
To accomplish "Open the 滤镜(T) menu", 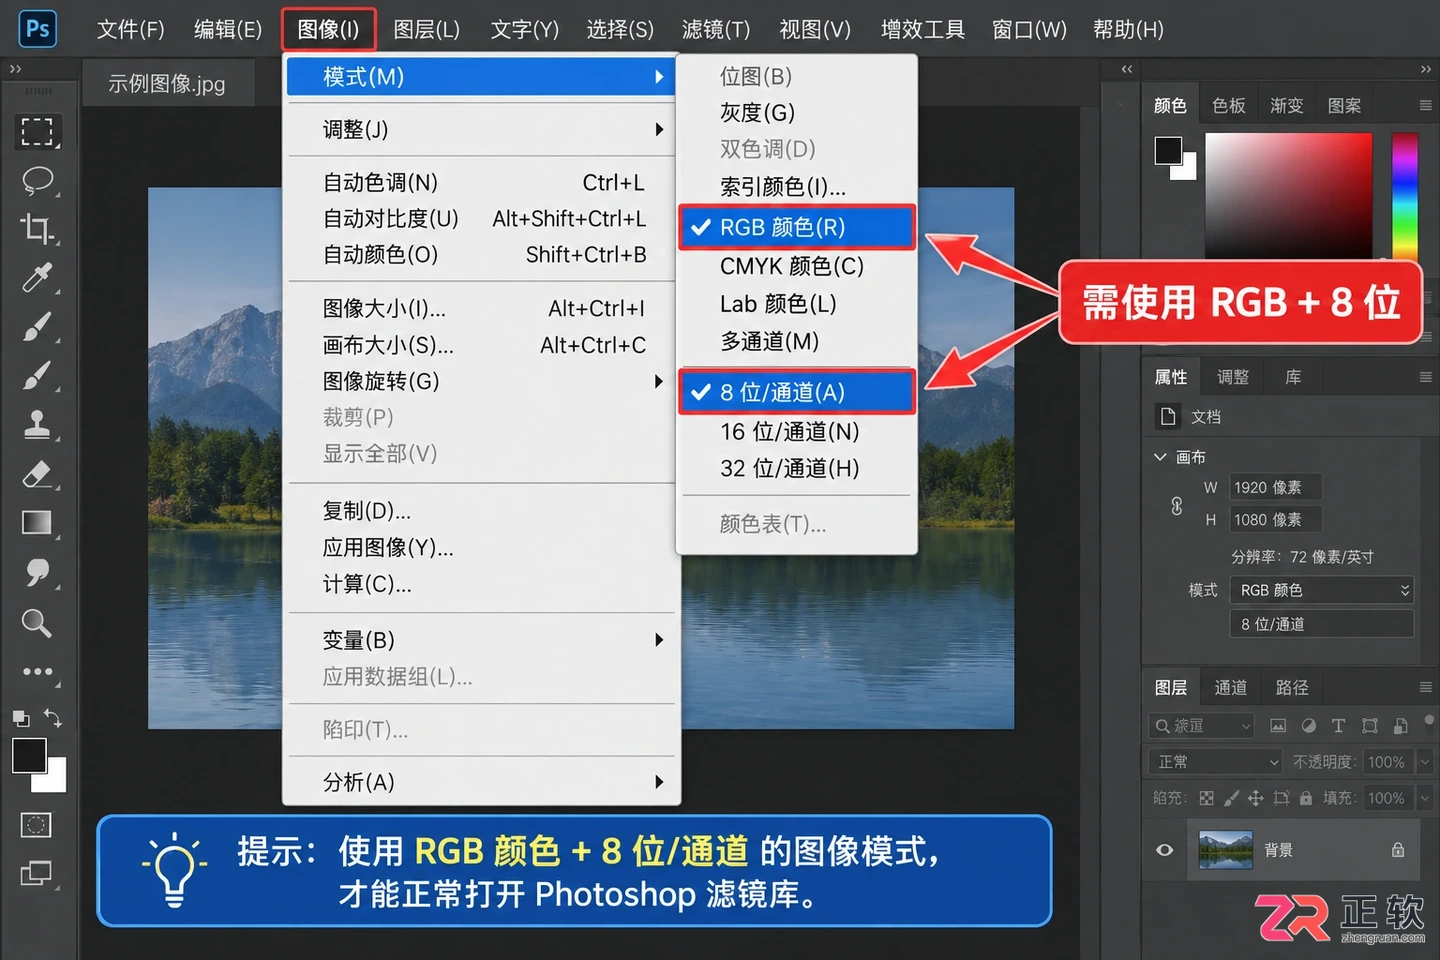I will 716,29.
